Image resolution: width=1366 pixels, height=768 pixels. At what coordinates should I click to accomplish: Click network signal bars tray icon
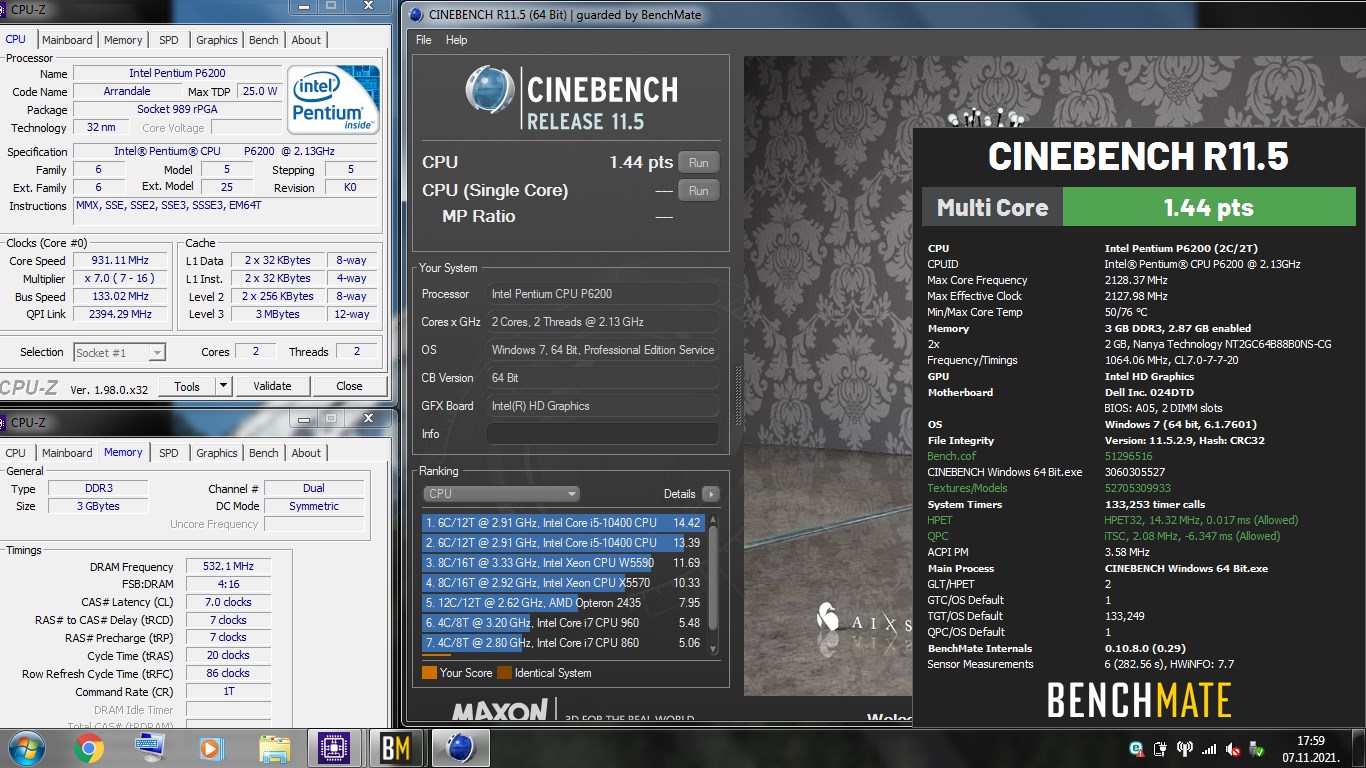[x=1209, y=748]
